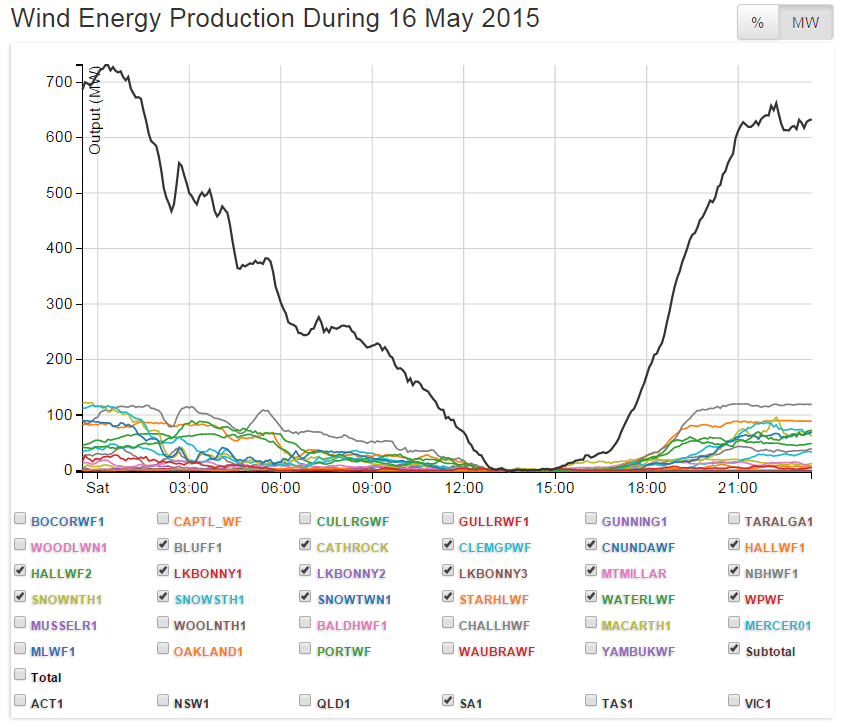Check the TAS1 region checkbox

pos(592,701)
